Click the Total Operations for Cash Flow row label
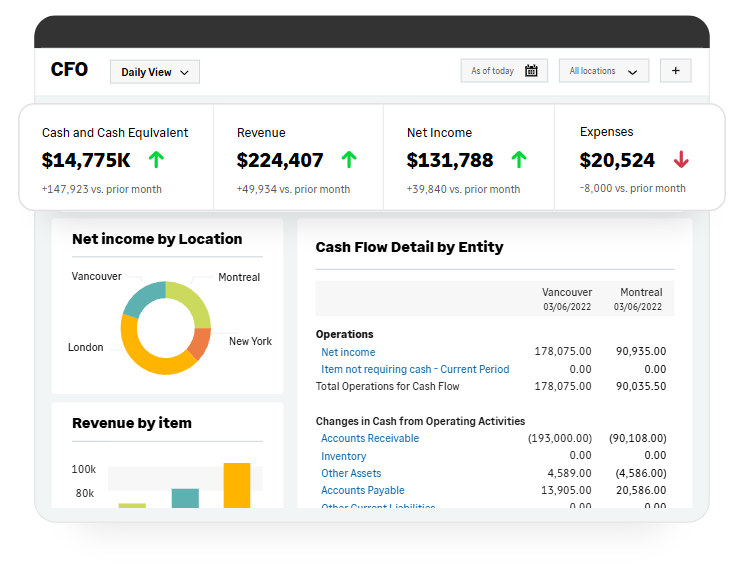This screenshot has height=567, width=743. click(388, 386)
